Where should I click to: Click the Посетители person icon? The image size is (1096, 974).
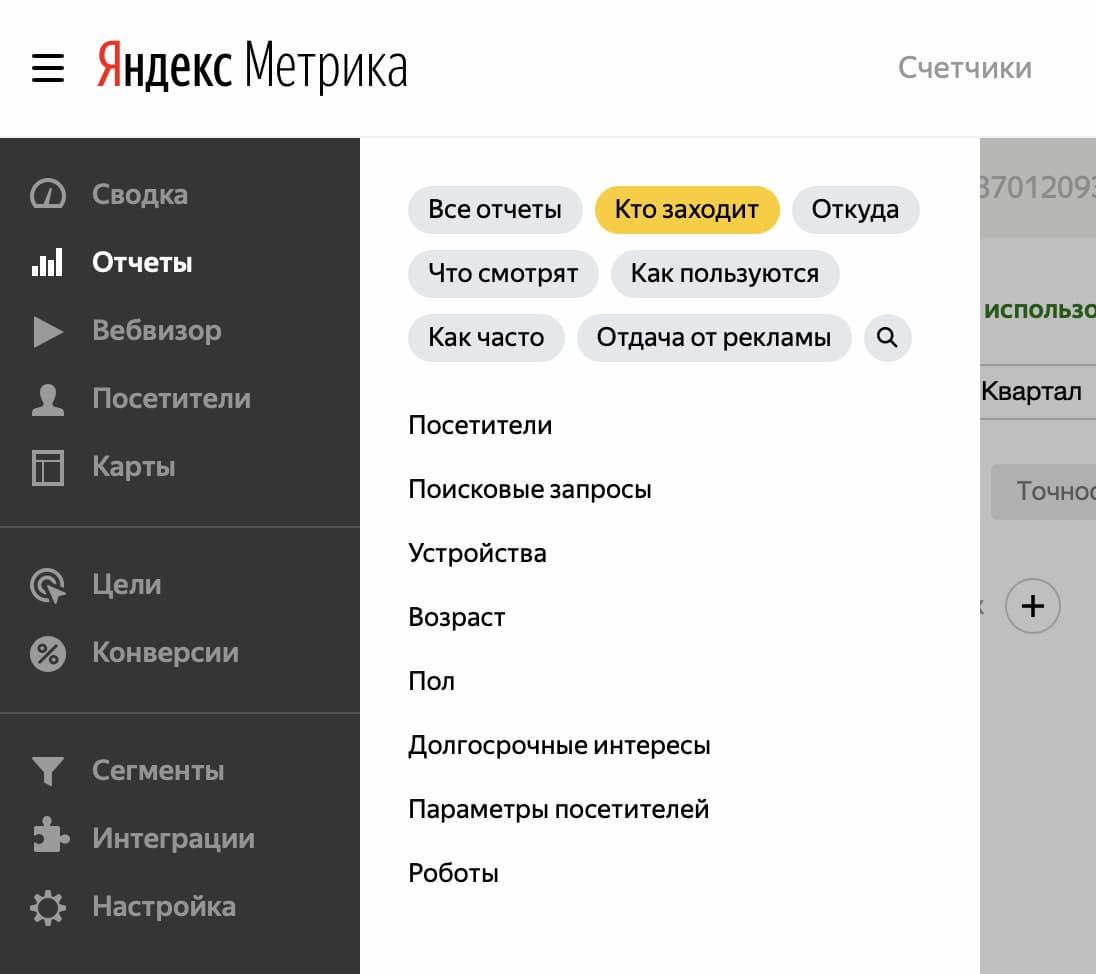(x=49, y=398)
